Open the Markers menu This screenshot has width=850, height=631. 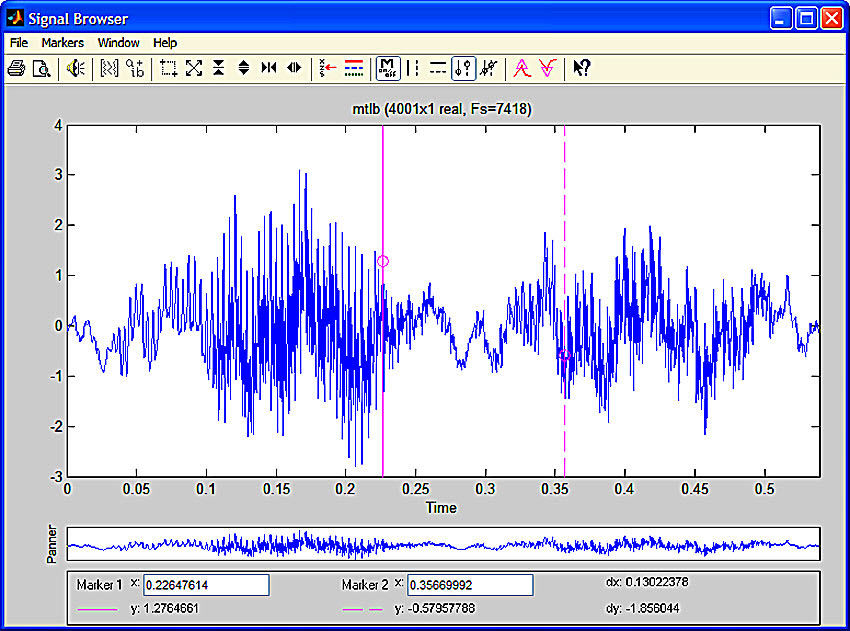[63, 42]
